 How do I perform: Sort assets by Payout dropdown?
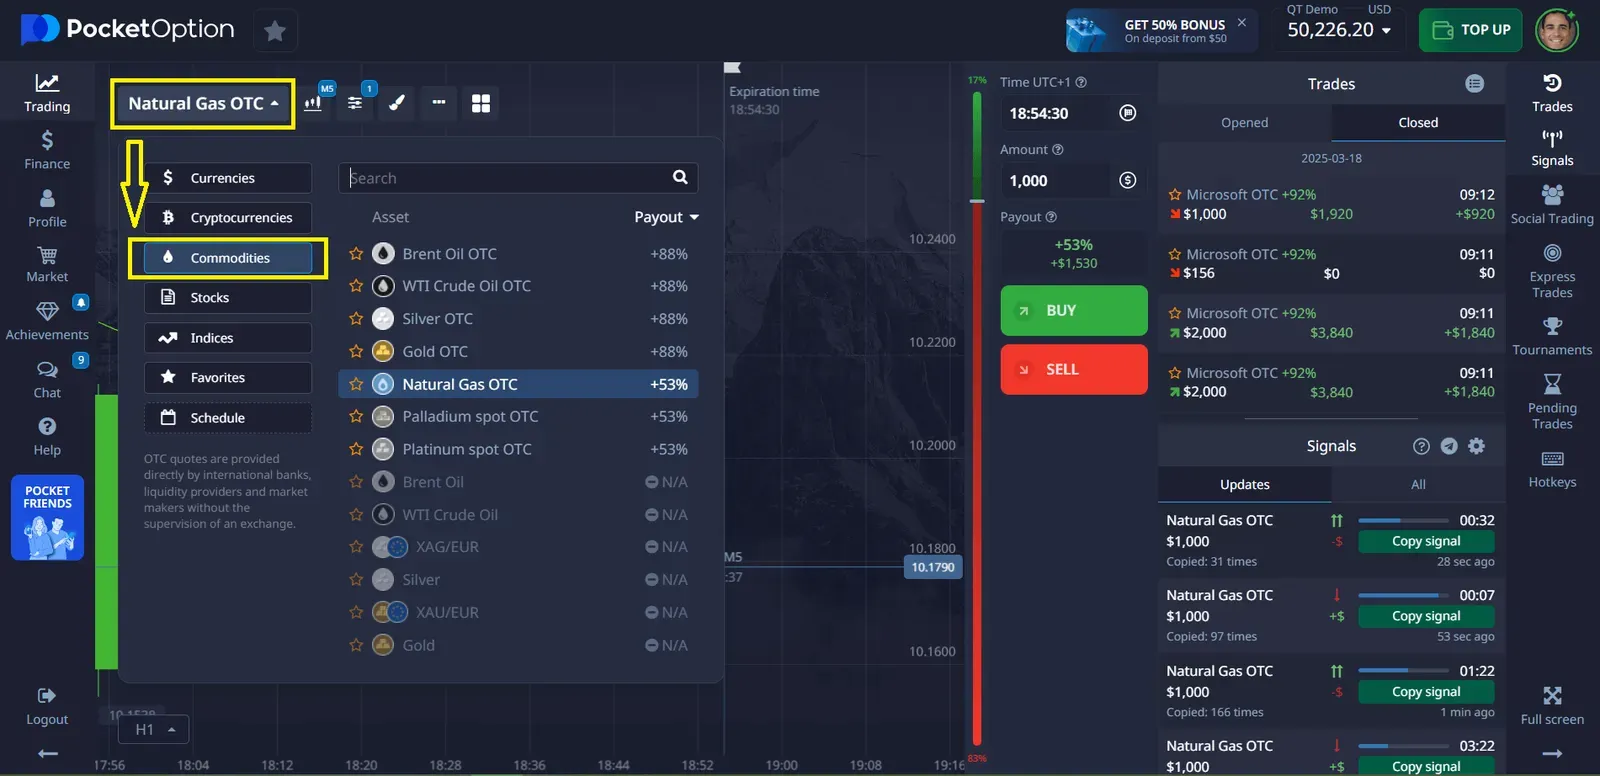[666, 217]
